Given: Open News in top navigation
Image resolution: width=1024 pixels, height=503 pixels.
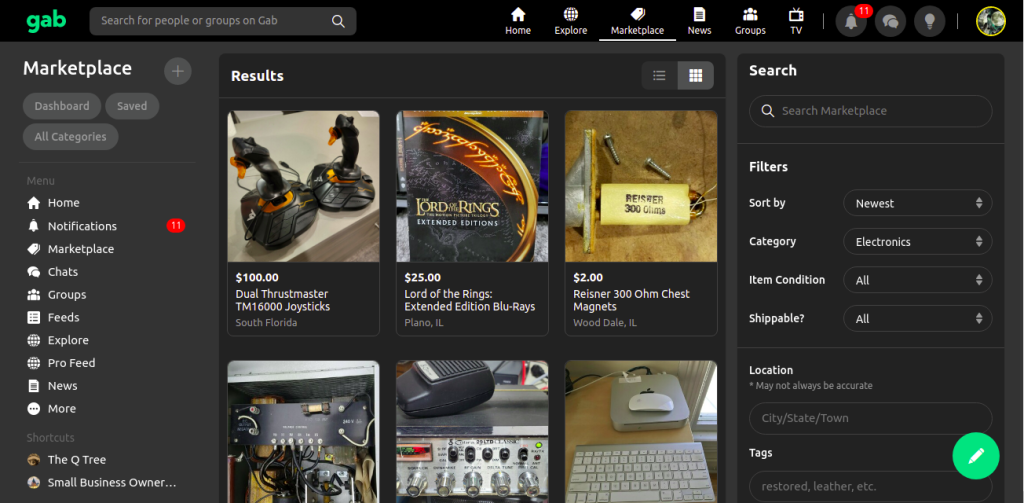Looking at the screenshot, I should coord(699,21).
